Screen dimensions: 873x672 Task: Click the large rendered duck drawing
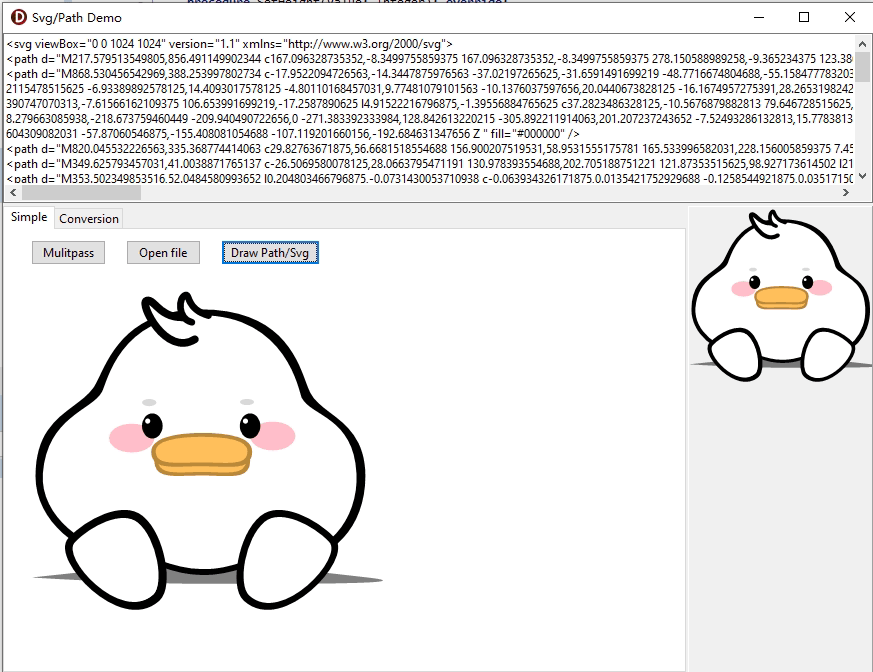coord(208,451)
